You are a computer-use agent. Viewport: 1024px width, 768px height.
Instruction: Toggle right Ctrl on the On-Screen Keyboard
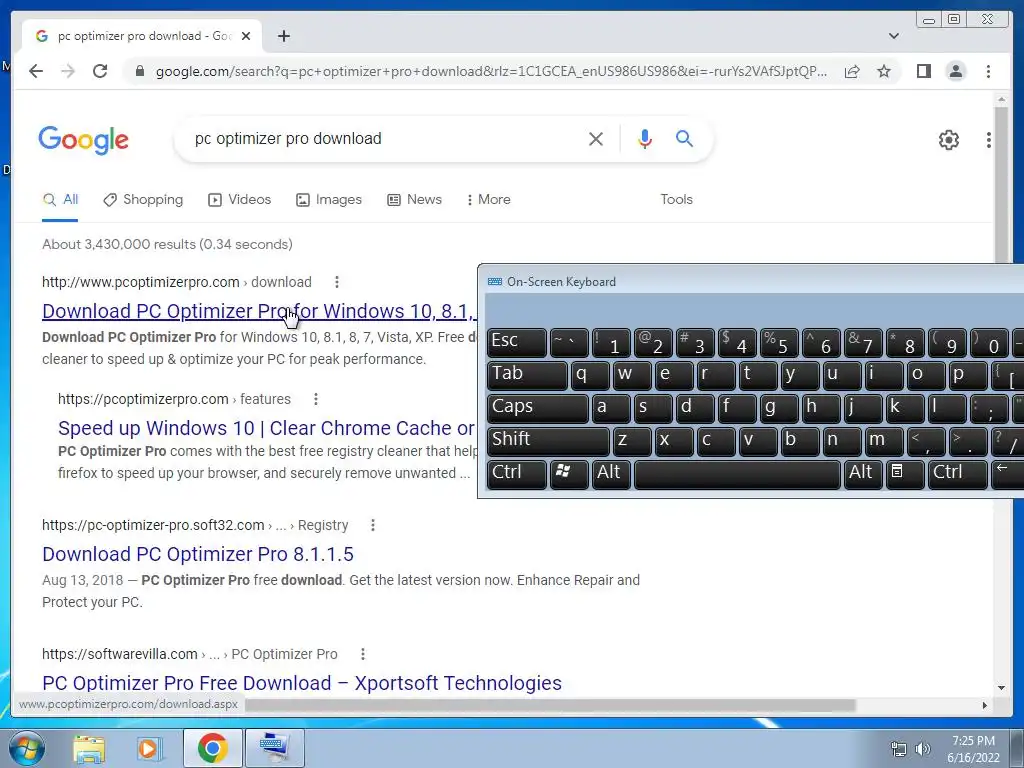(x=957, y=474)
